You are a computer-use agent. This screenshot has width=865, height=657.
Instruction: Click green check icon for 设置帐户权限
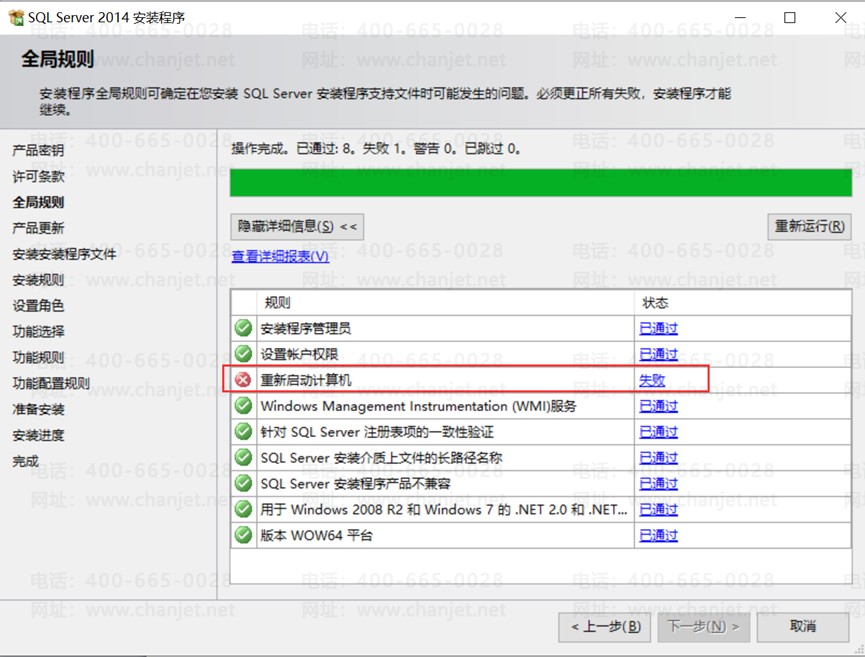[243, 354]
